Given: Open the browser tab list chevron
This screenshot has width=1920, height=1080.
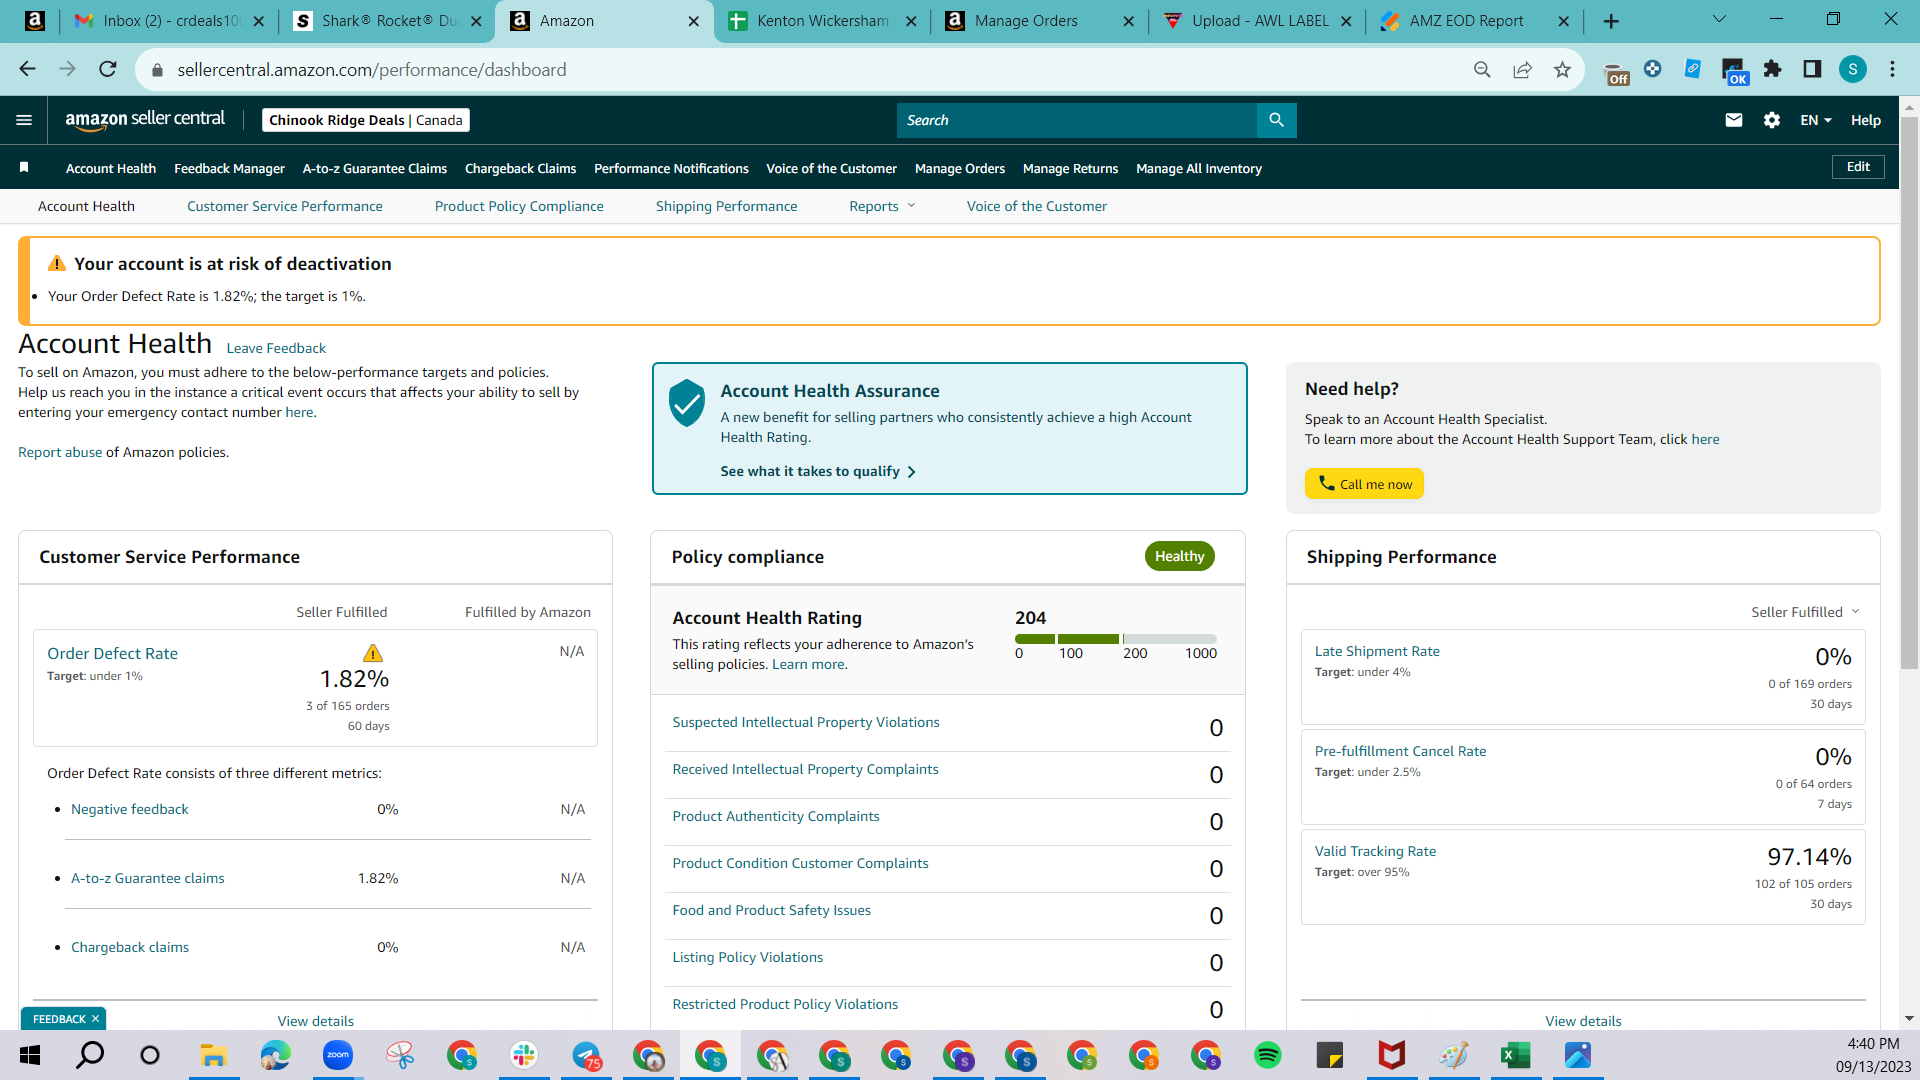Looking at the screenshot, I should 1719,21.
